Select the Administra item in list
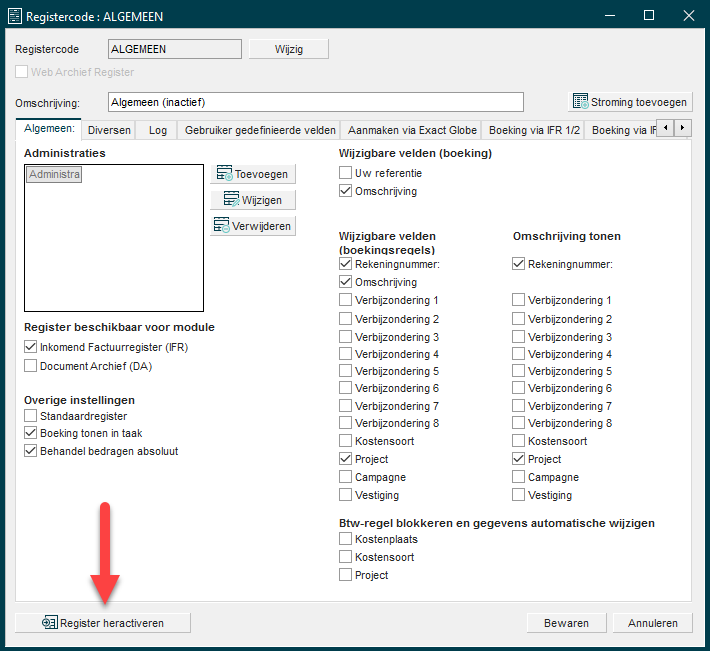 coord(54,174)
